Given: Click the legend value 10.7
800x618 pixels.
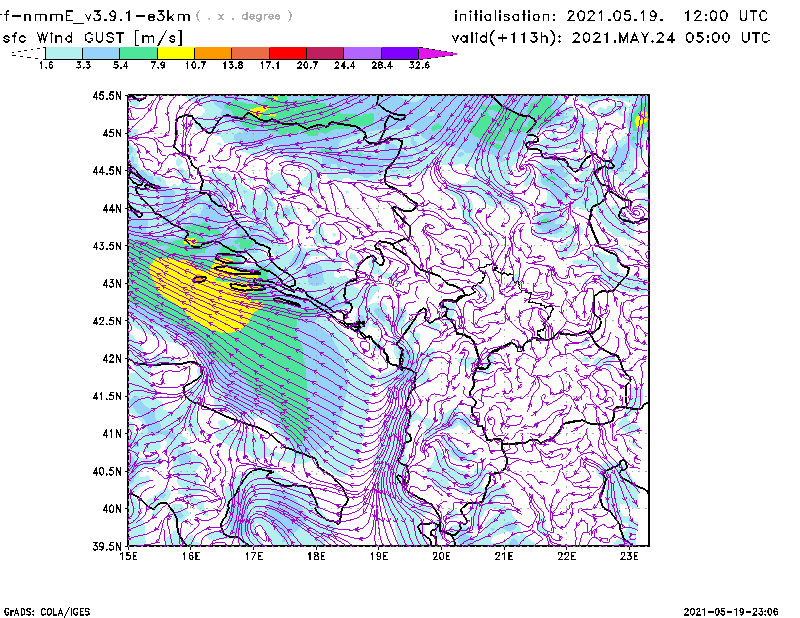Looking at the screenshot, I should pos(195,65).
